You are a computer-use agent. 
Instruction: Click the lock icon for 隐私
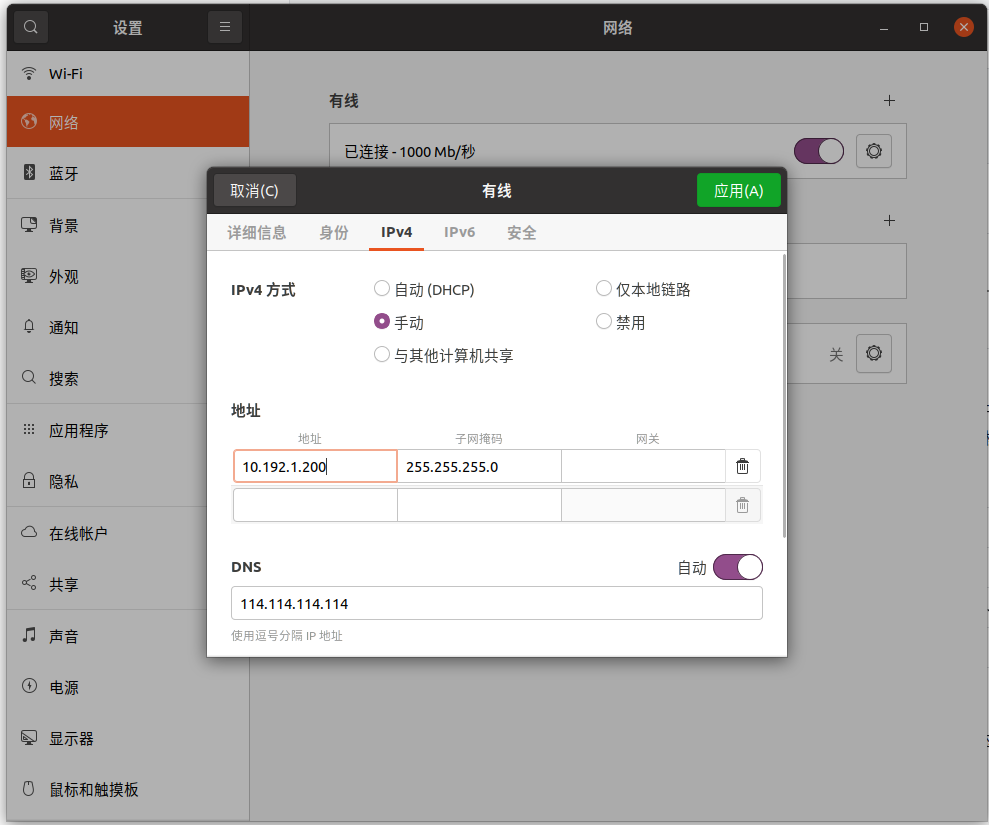click(x=29, y=481)
